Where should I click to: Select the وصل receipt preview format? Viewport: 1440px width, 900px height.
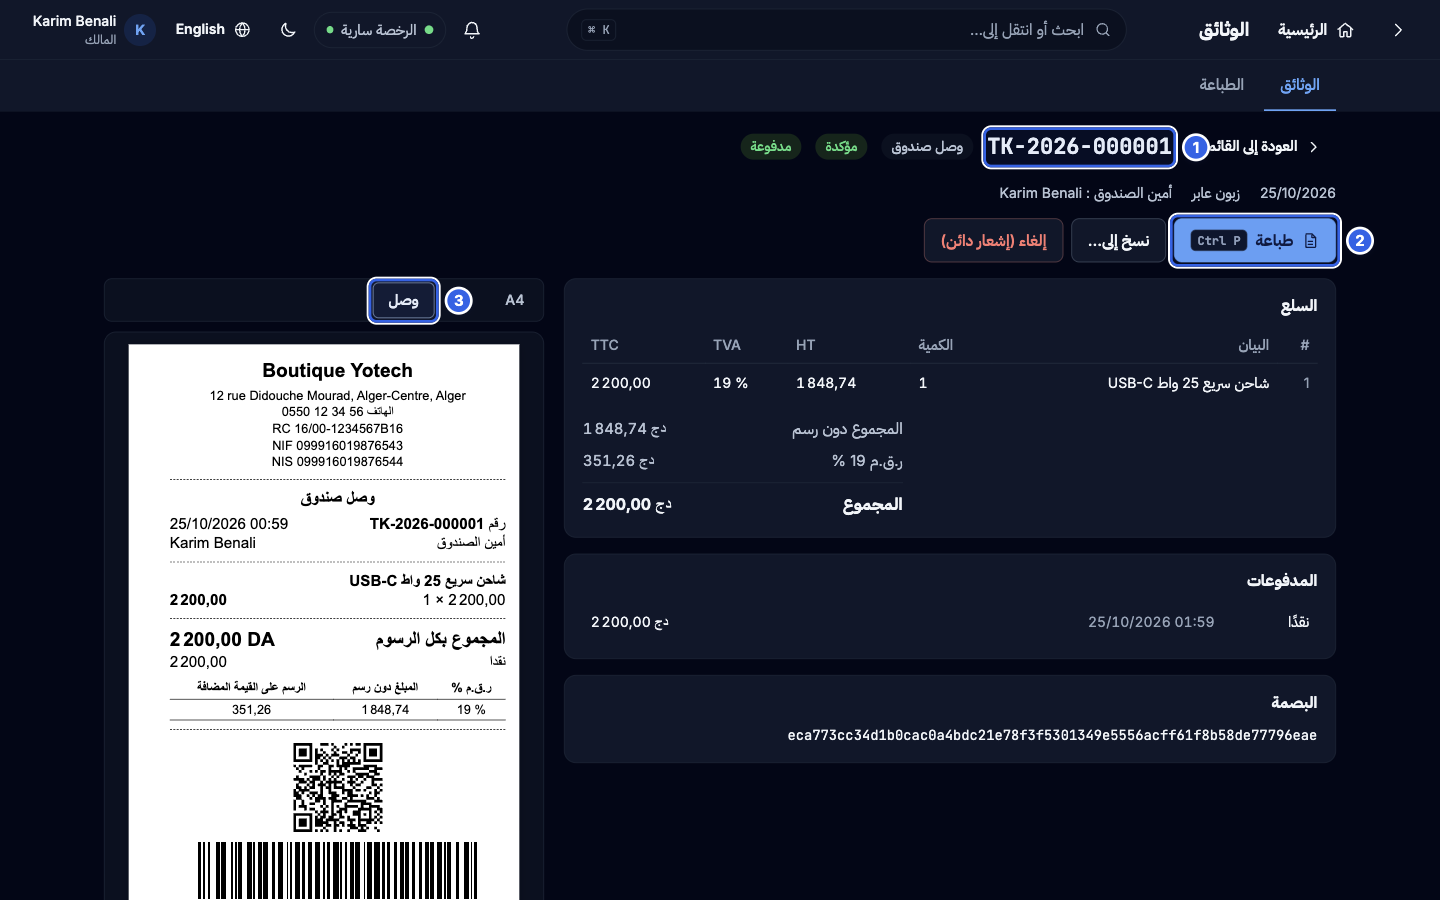click(403, 300)
